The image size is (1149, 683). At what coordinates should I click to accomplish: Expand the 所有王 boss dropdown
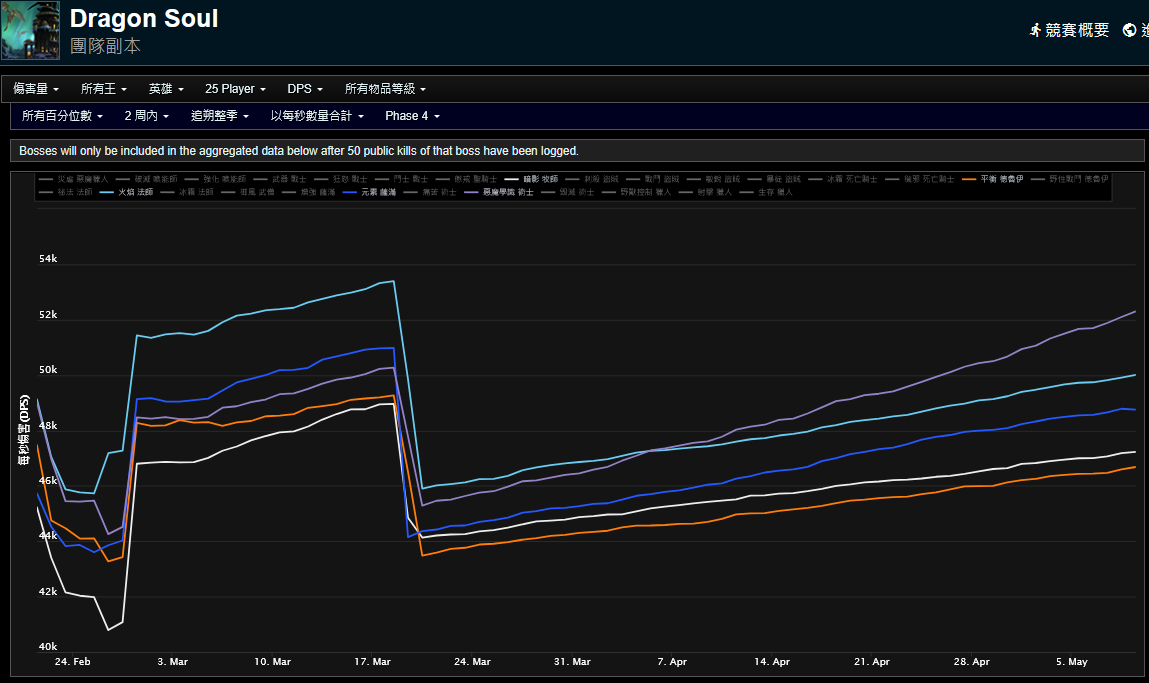(104, 89)
